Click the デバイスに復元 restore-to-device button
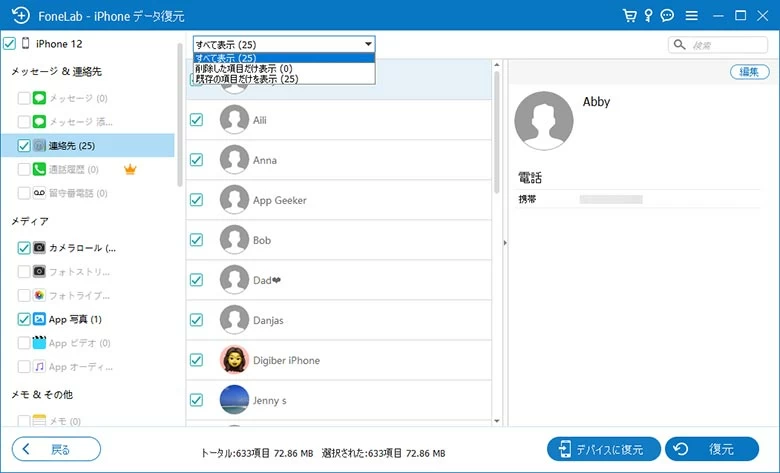 click(603, 449)
